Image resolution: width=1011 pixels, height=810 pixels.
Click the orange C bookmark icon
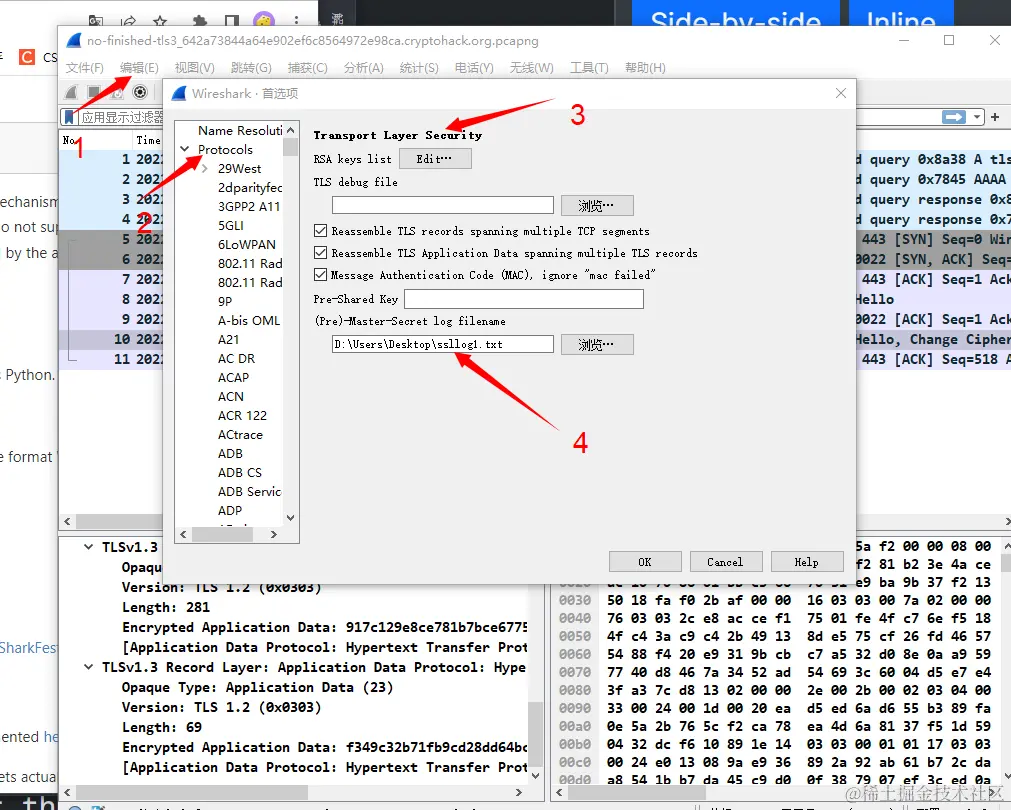coord(26,57)
